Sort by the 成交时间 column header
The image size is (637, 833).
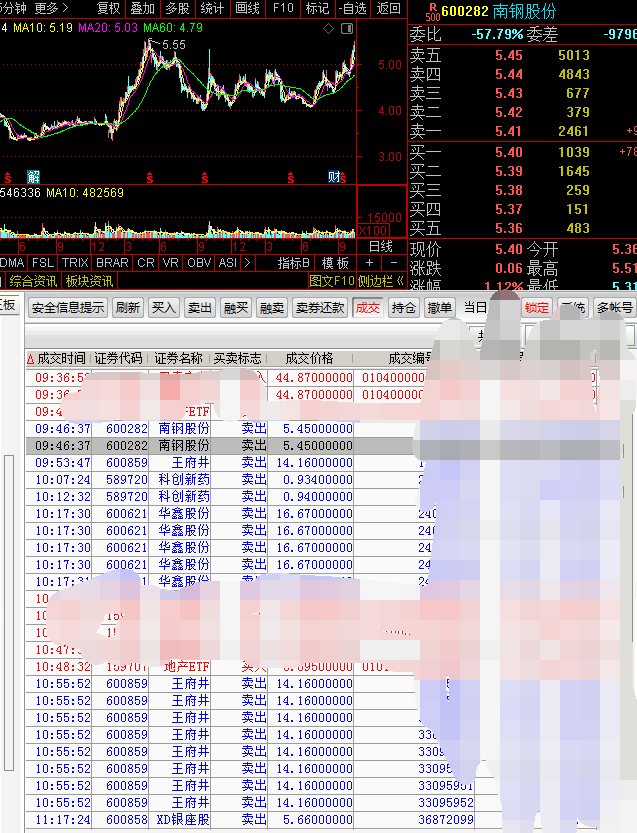tap(58, 359)
